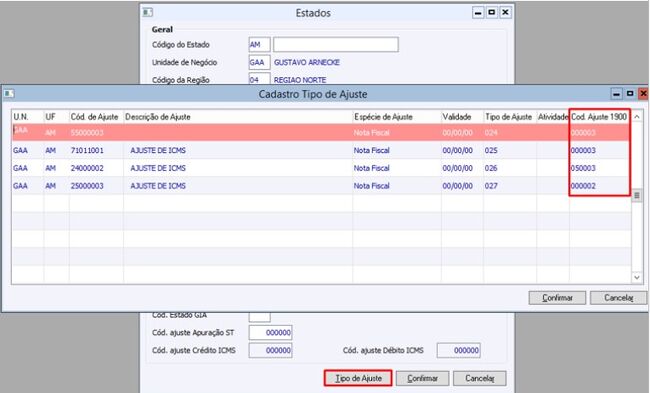Click Tipo de Ajuste value 026
650x393 pixels.
pyautogui.click(x=491, y=168)
